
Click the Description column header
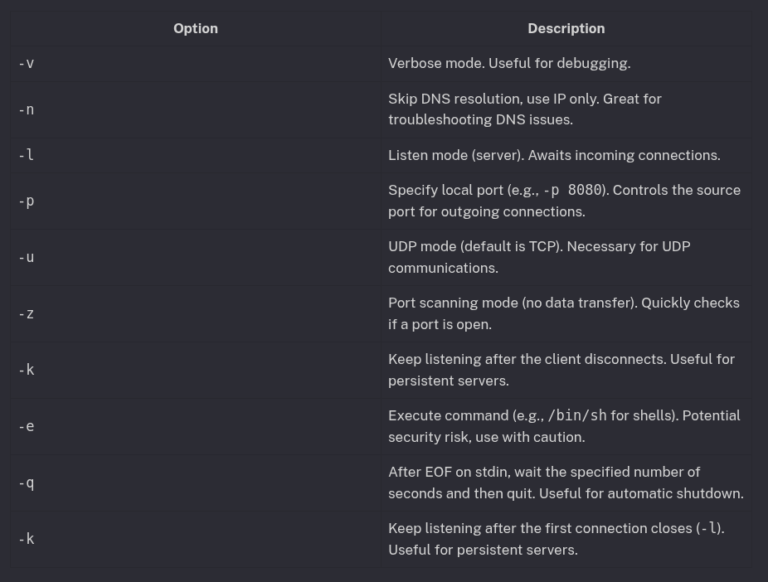566,28
